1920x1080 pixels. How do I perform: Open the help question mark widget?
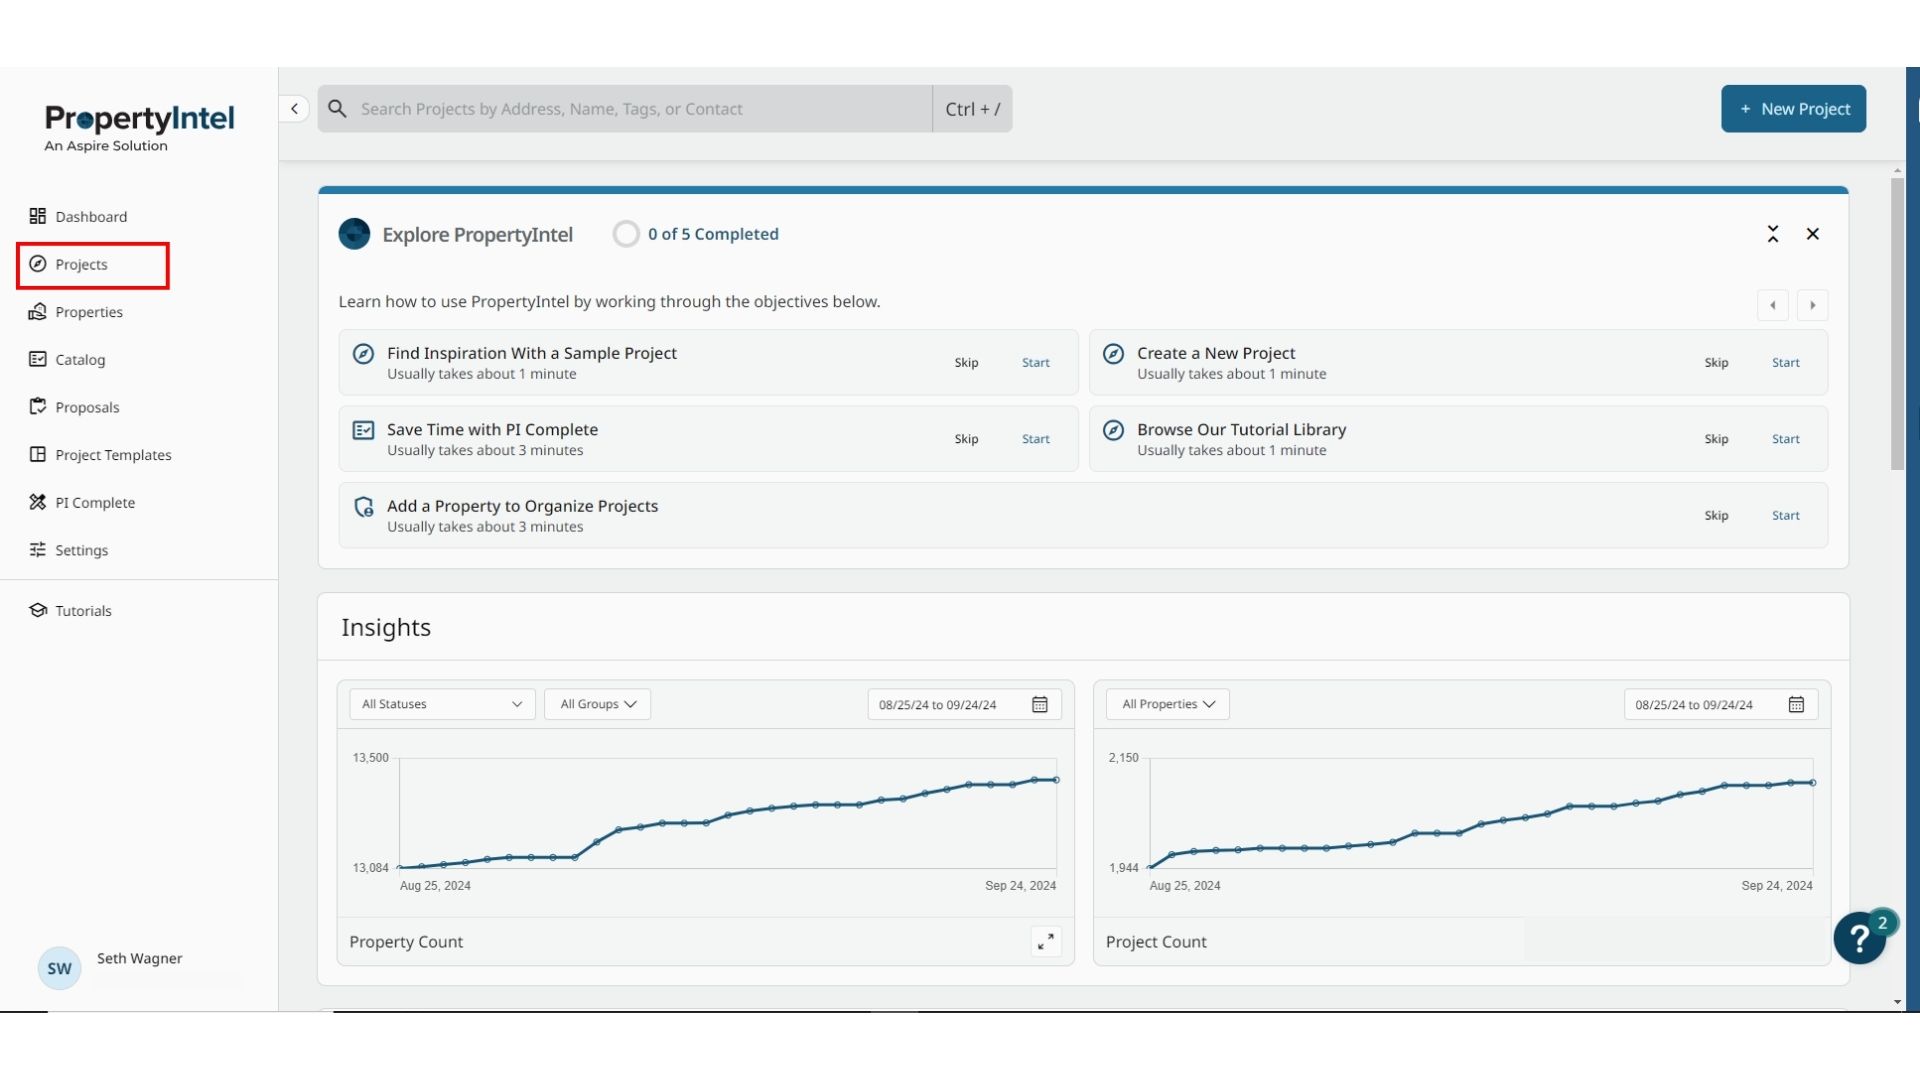click(1860, 938)
